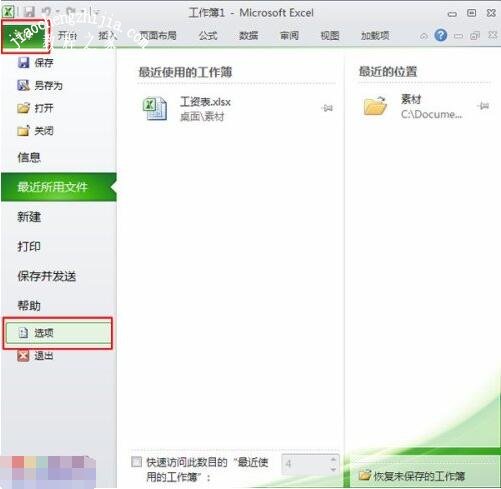
Task: Enable quick access to recent workbooks checkbox
Action: click(x=136, y=462)
